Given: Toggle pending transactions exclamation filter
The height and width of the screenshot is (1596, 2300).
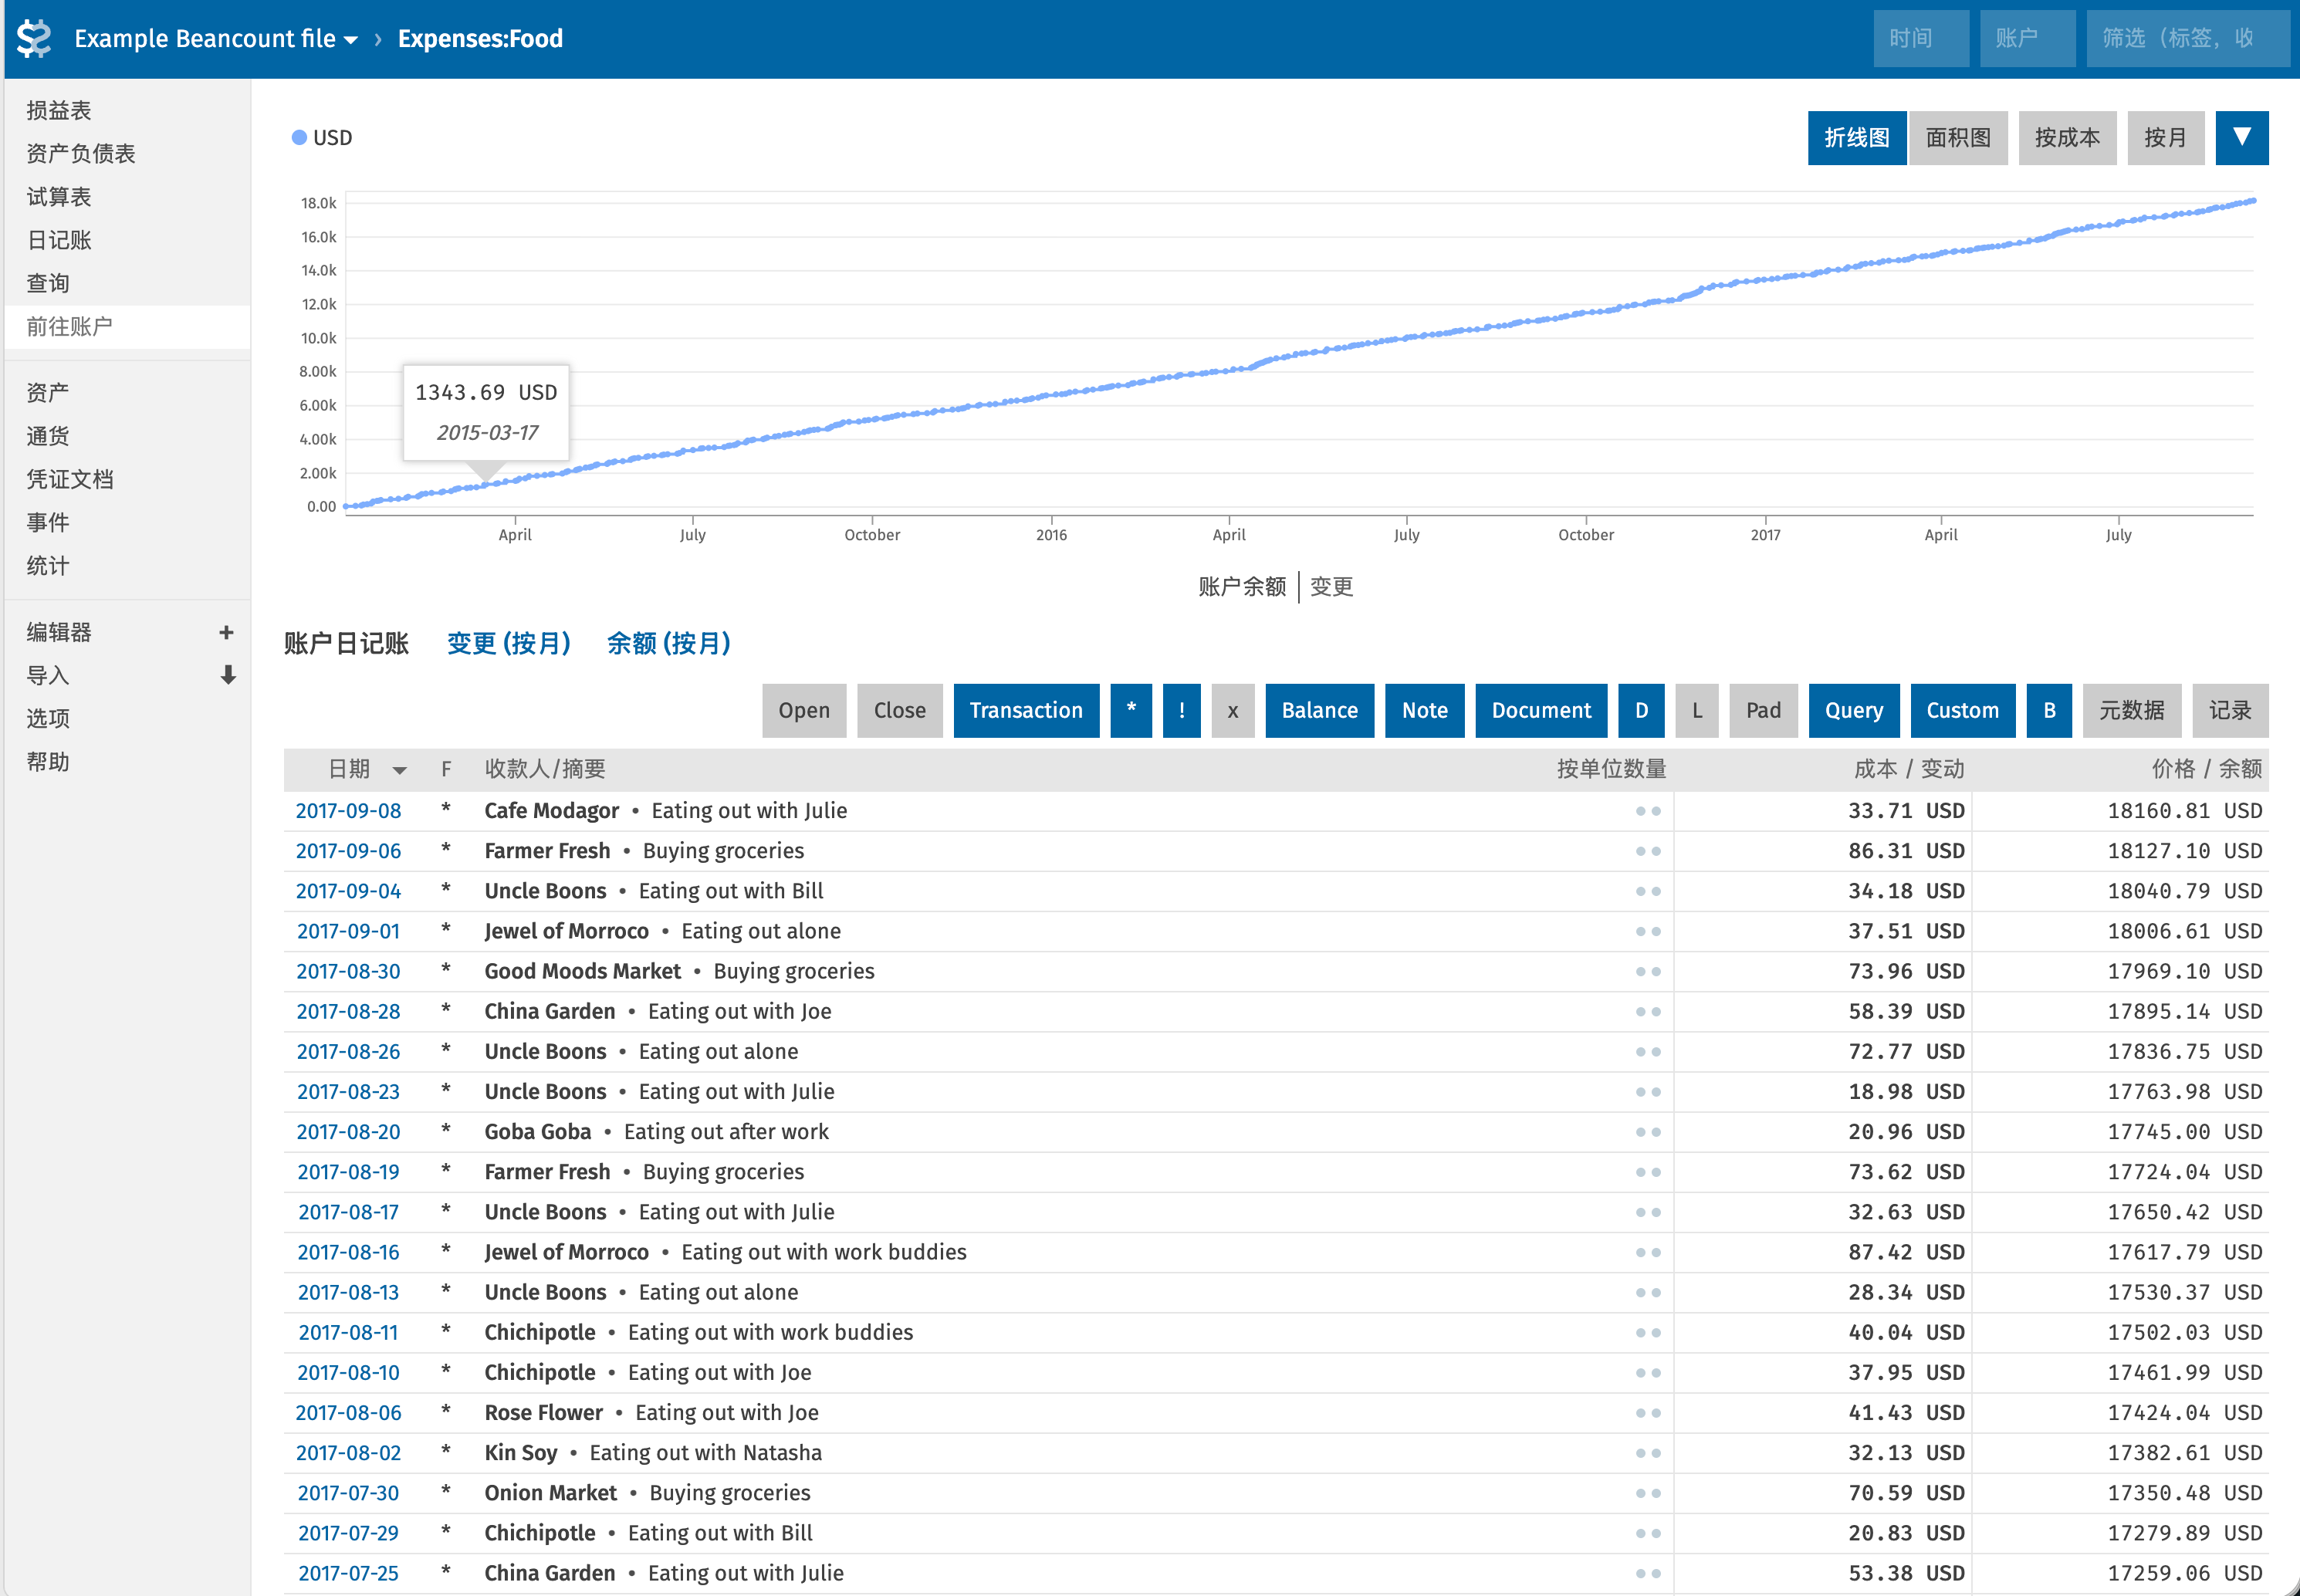Looking at the screenshot, I should point(1182,710).
